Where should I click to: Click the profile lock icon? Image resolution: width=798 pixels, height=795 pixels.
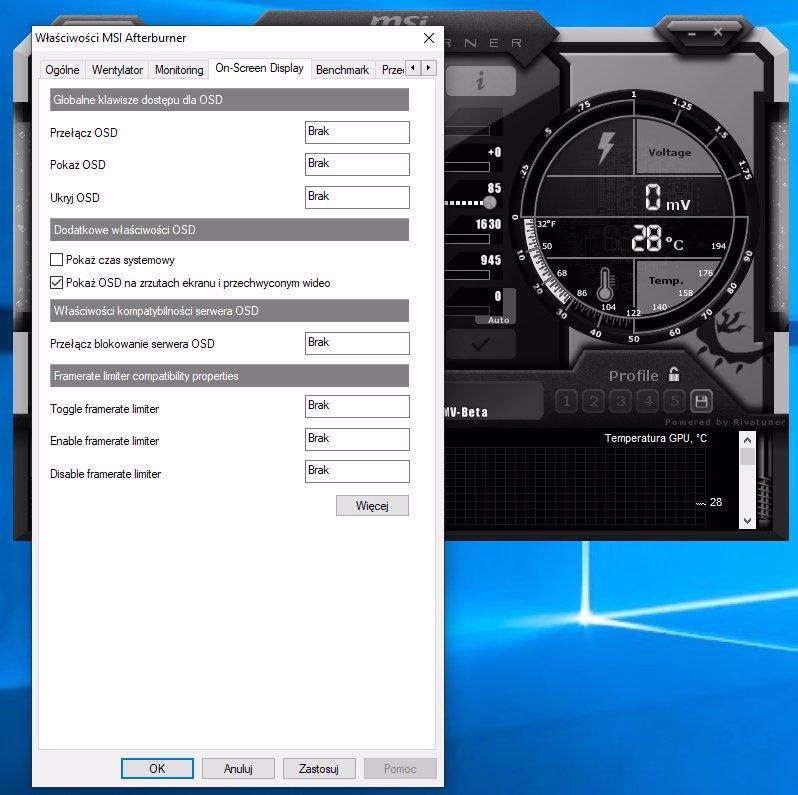click(675, 375)
